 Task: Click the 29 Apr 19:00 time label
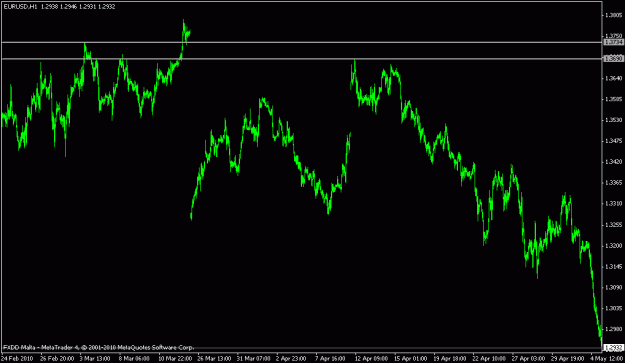coord(568,358)
